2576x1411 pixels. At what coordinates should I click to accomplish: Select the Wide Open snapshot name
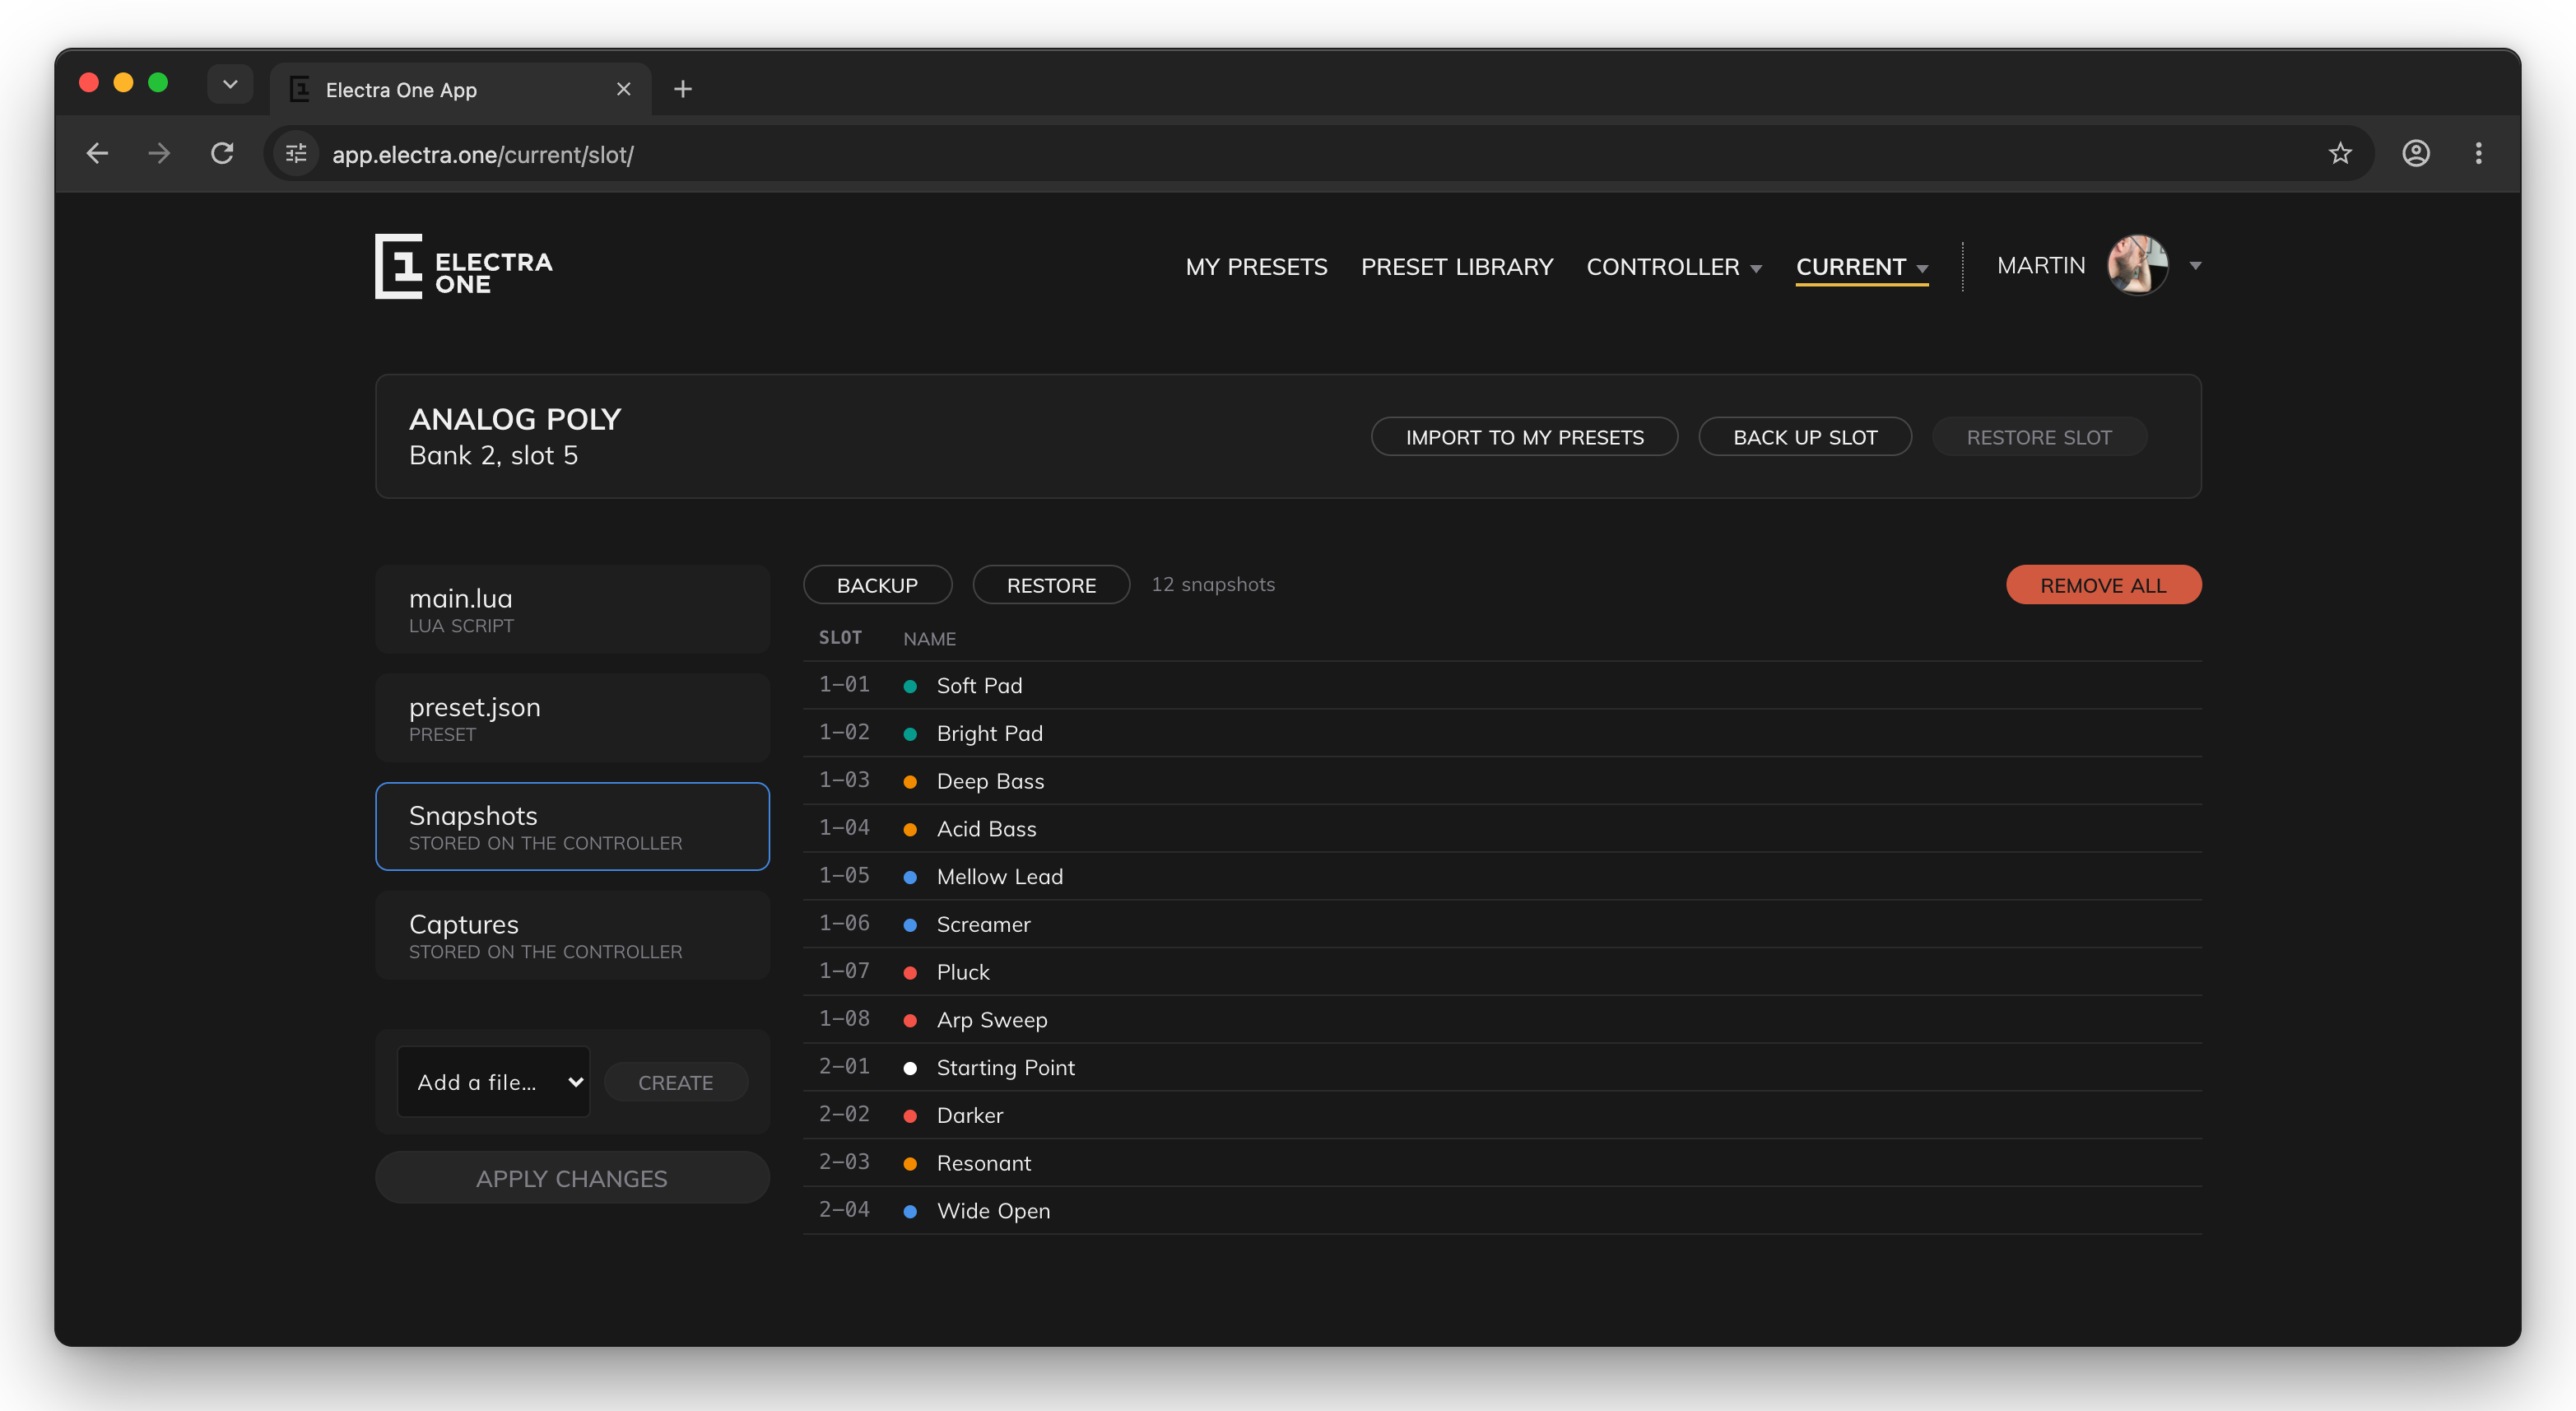993,1210
